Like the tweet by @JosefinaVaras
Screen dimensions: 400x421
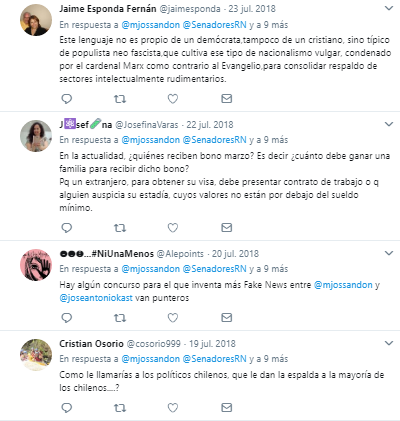173,228
